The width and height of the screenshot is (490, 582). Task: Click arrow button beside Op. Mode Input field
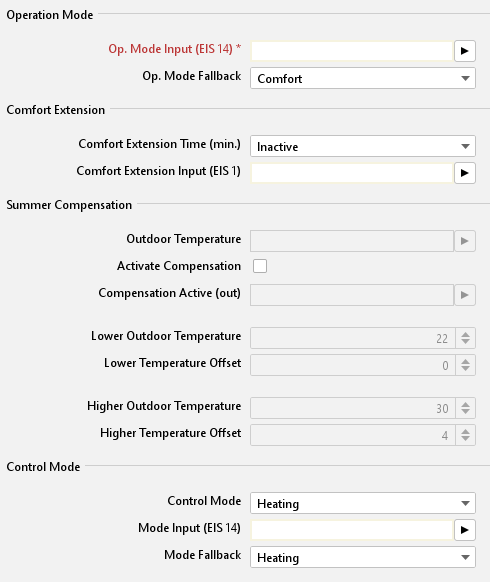(x=465, y=51)
